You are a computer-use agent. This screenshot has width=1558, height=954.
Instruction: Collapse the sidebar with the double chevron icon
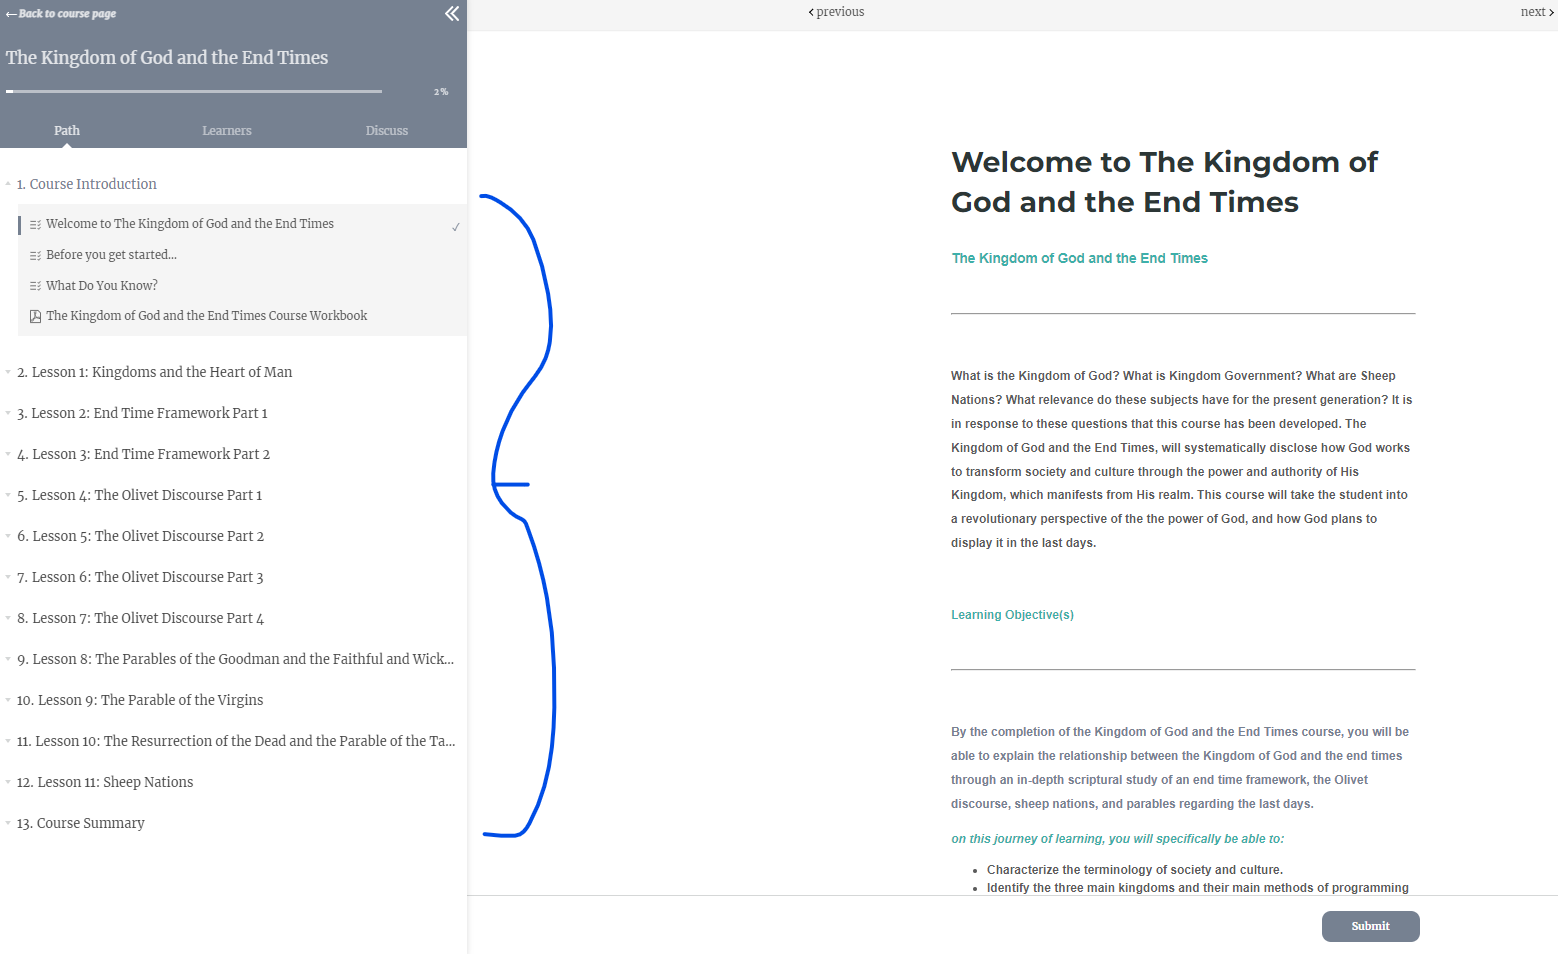tap(452, 13)
